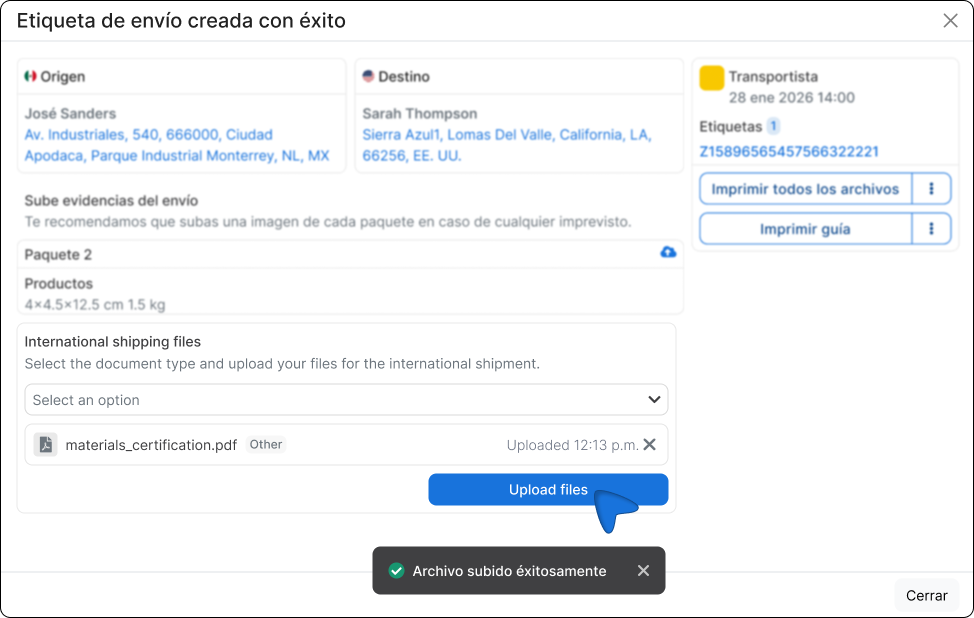Click the yellow Transportista carrier logo
Image resolution: width=974 pixels, height=618 pixels.
point(711,78)
